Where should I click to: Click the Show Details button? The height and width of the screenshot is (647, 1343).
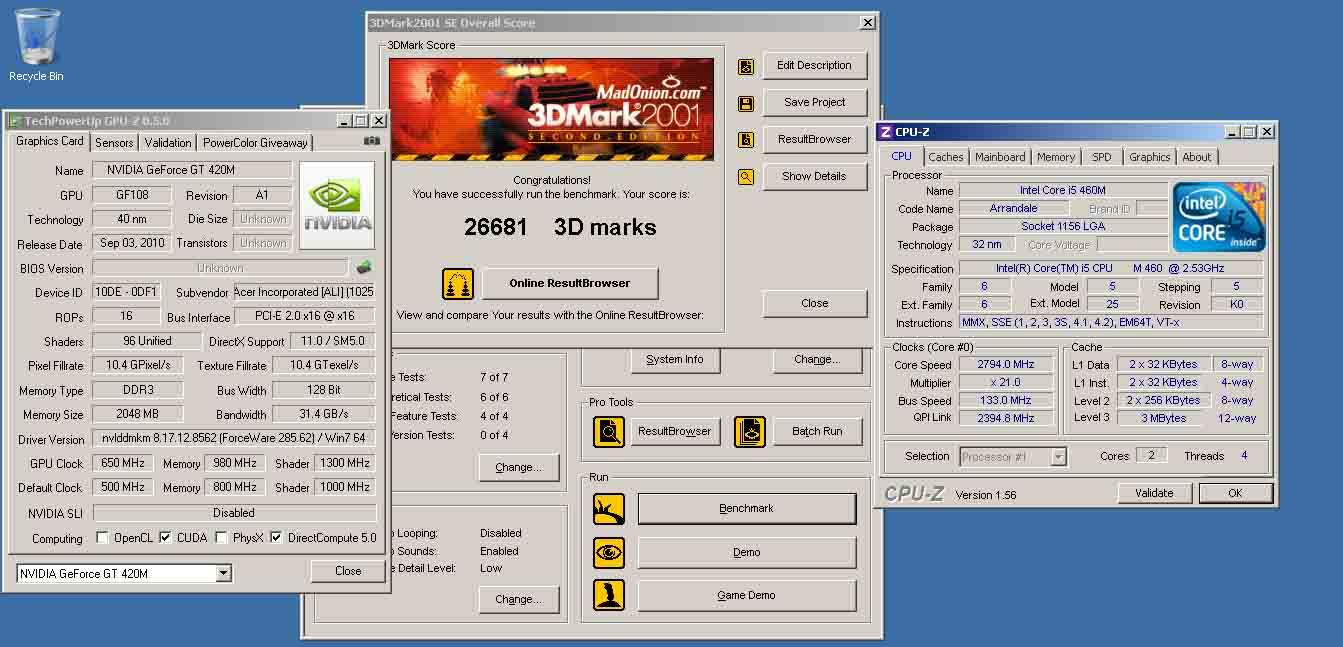[814, 176]
